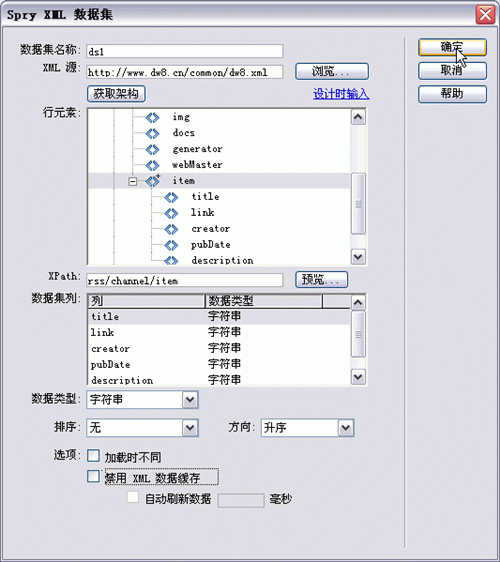Select the pubDate element under item
Screen dimensions: 500x562
pyautogui.click(x=210, y=245)
